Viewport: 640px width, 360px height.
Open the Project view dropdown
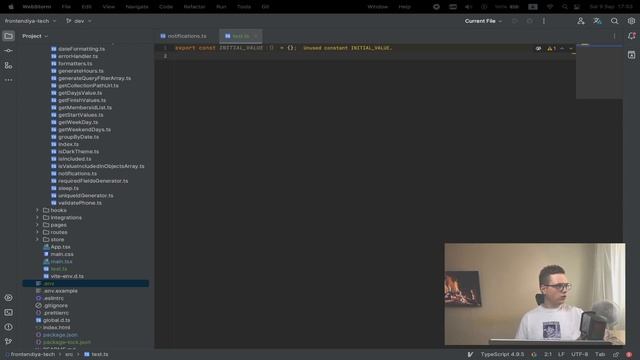[35, 36]
